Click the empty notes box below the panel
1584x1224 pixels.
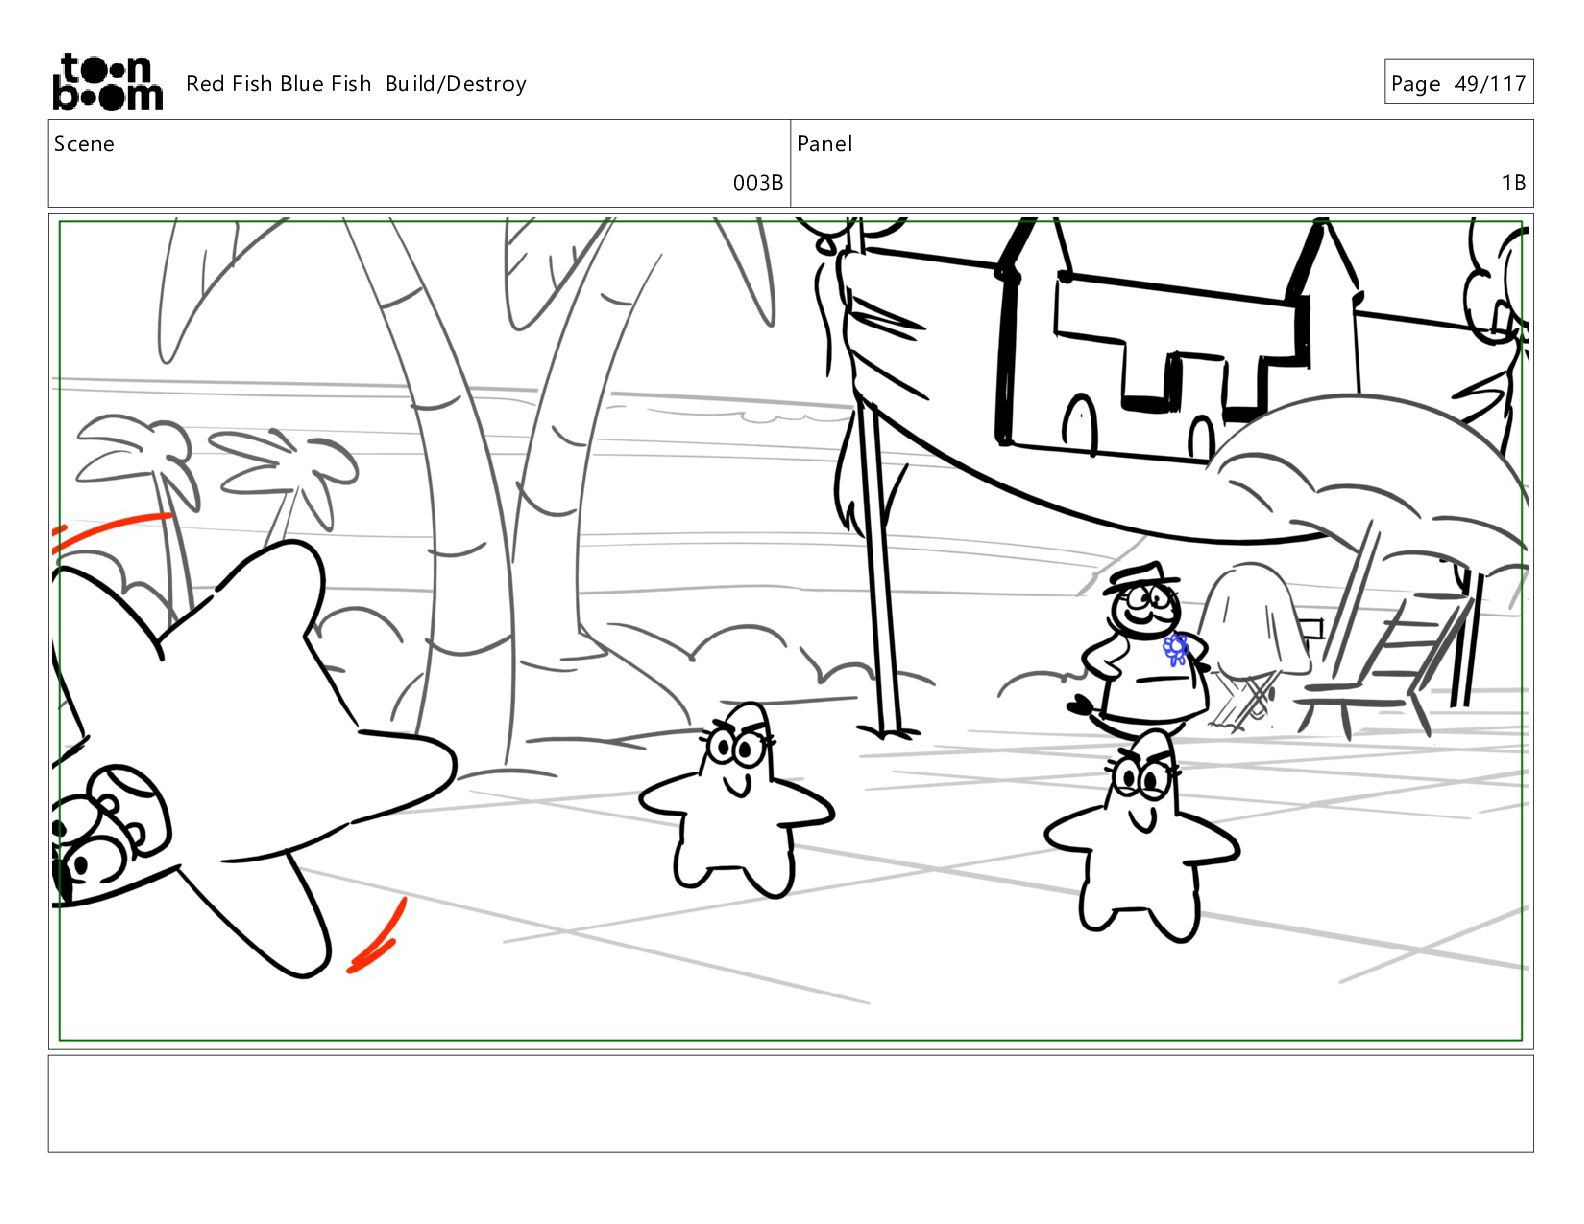coord(790,1104)
